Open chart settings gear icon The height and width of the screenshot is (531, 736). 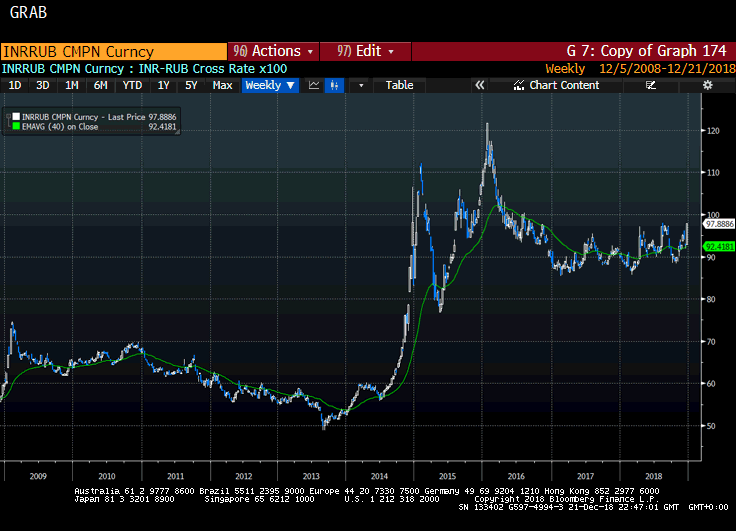click(707, 86)
